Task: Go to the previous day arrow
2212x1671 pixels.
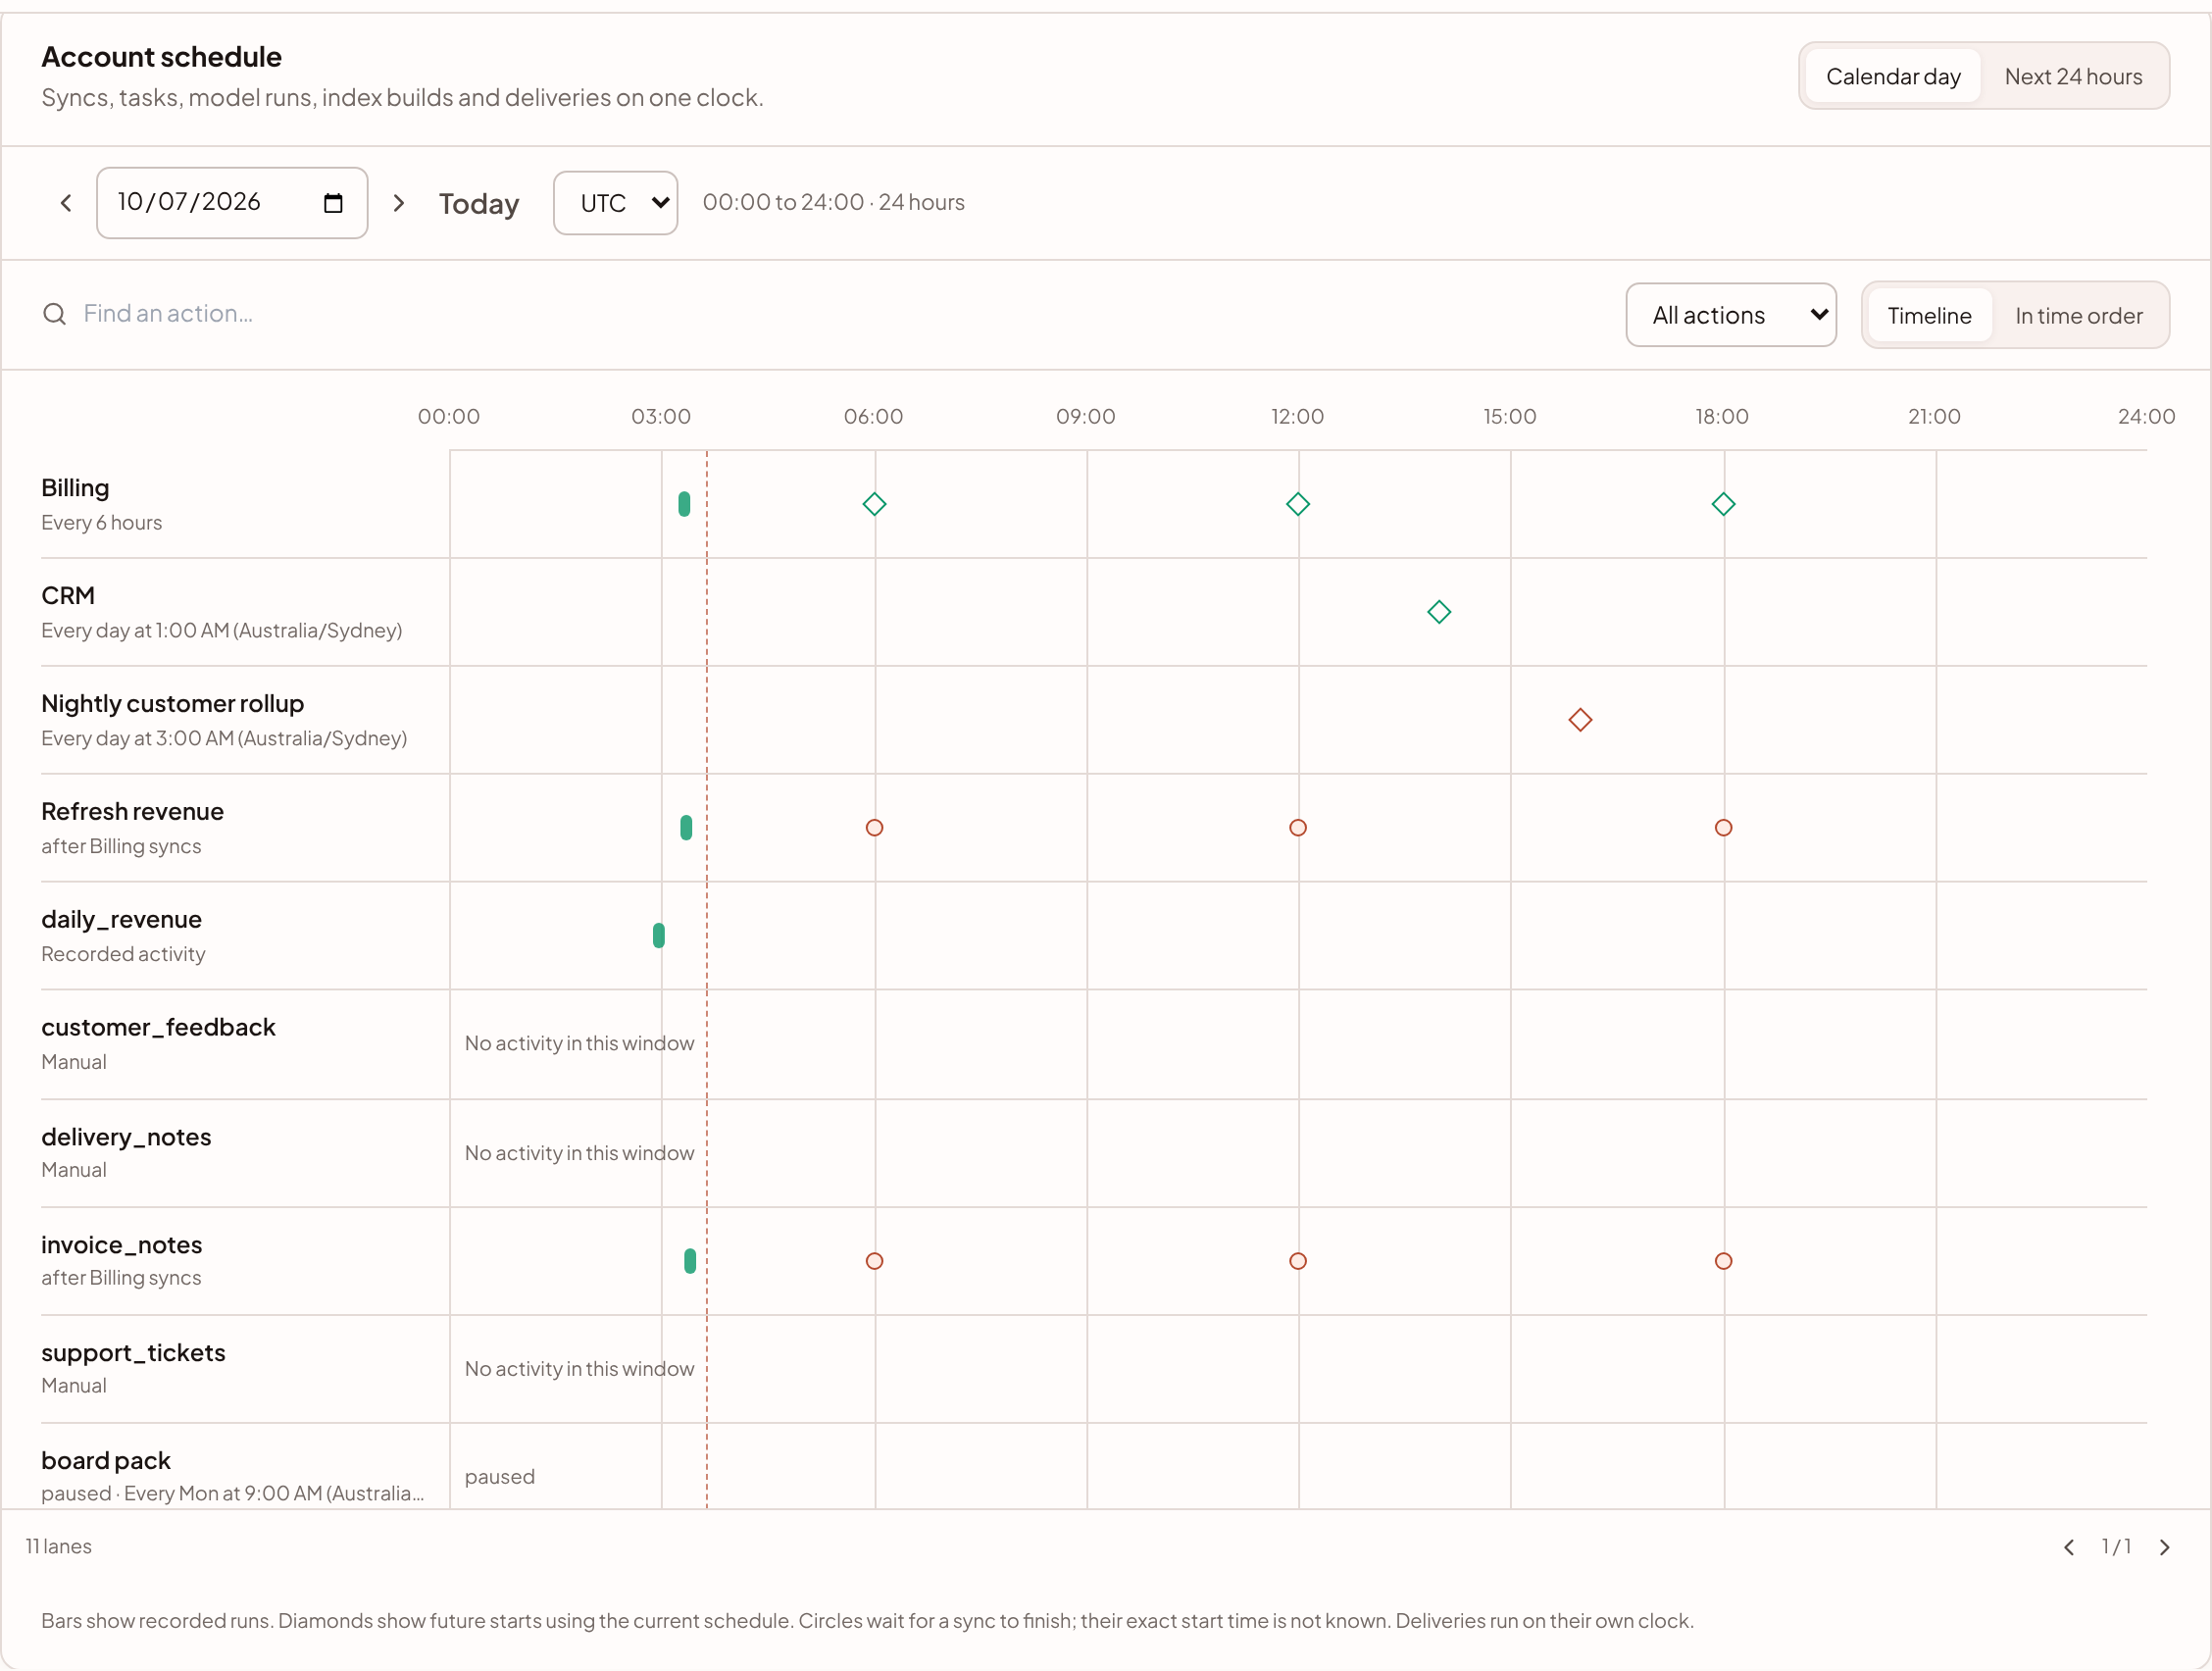Action: coord(66,203)
